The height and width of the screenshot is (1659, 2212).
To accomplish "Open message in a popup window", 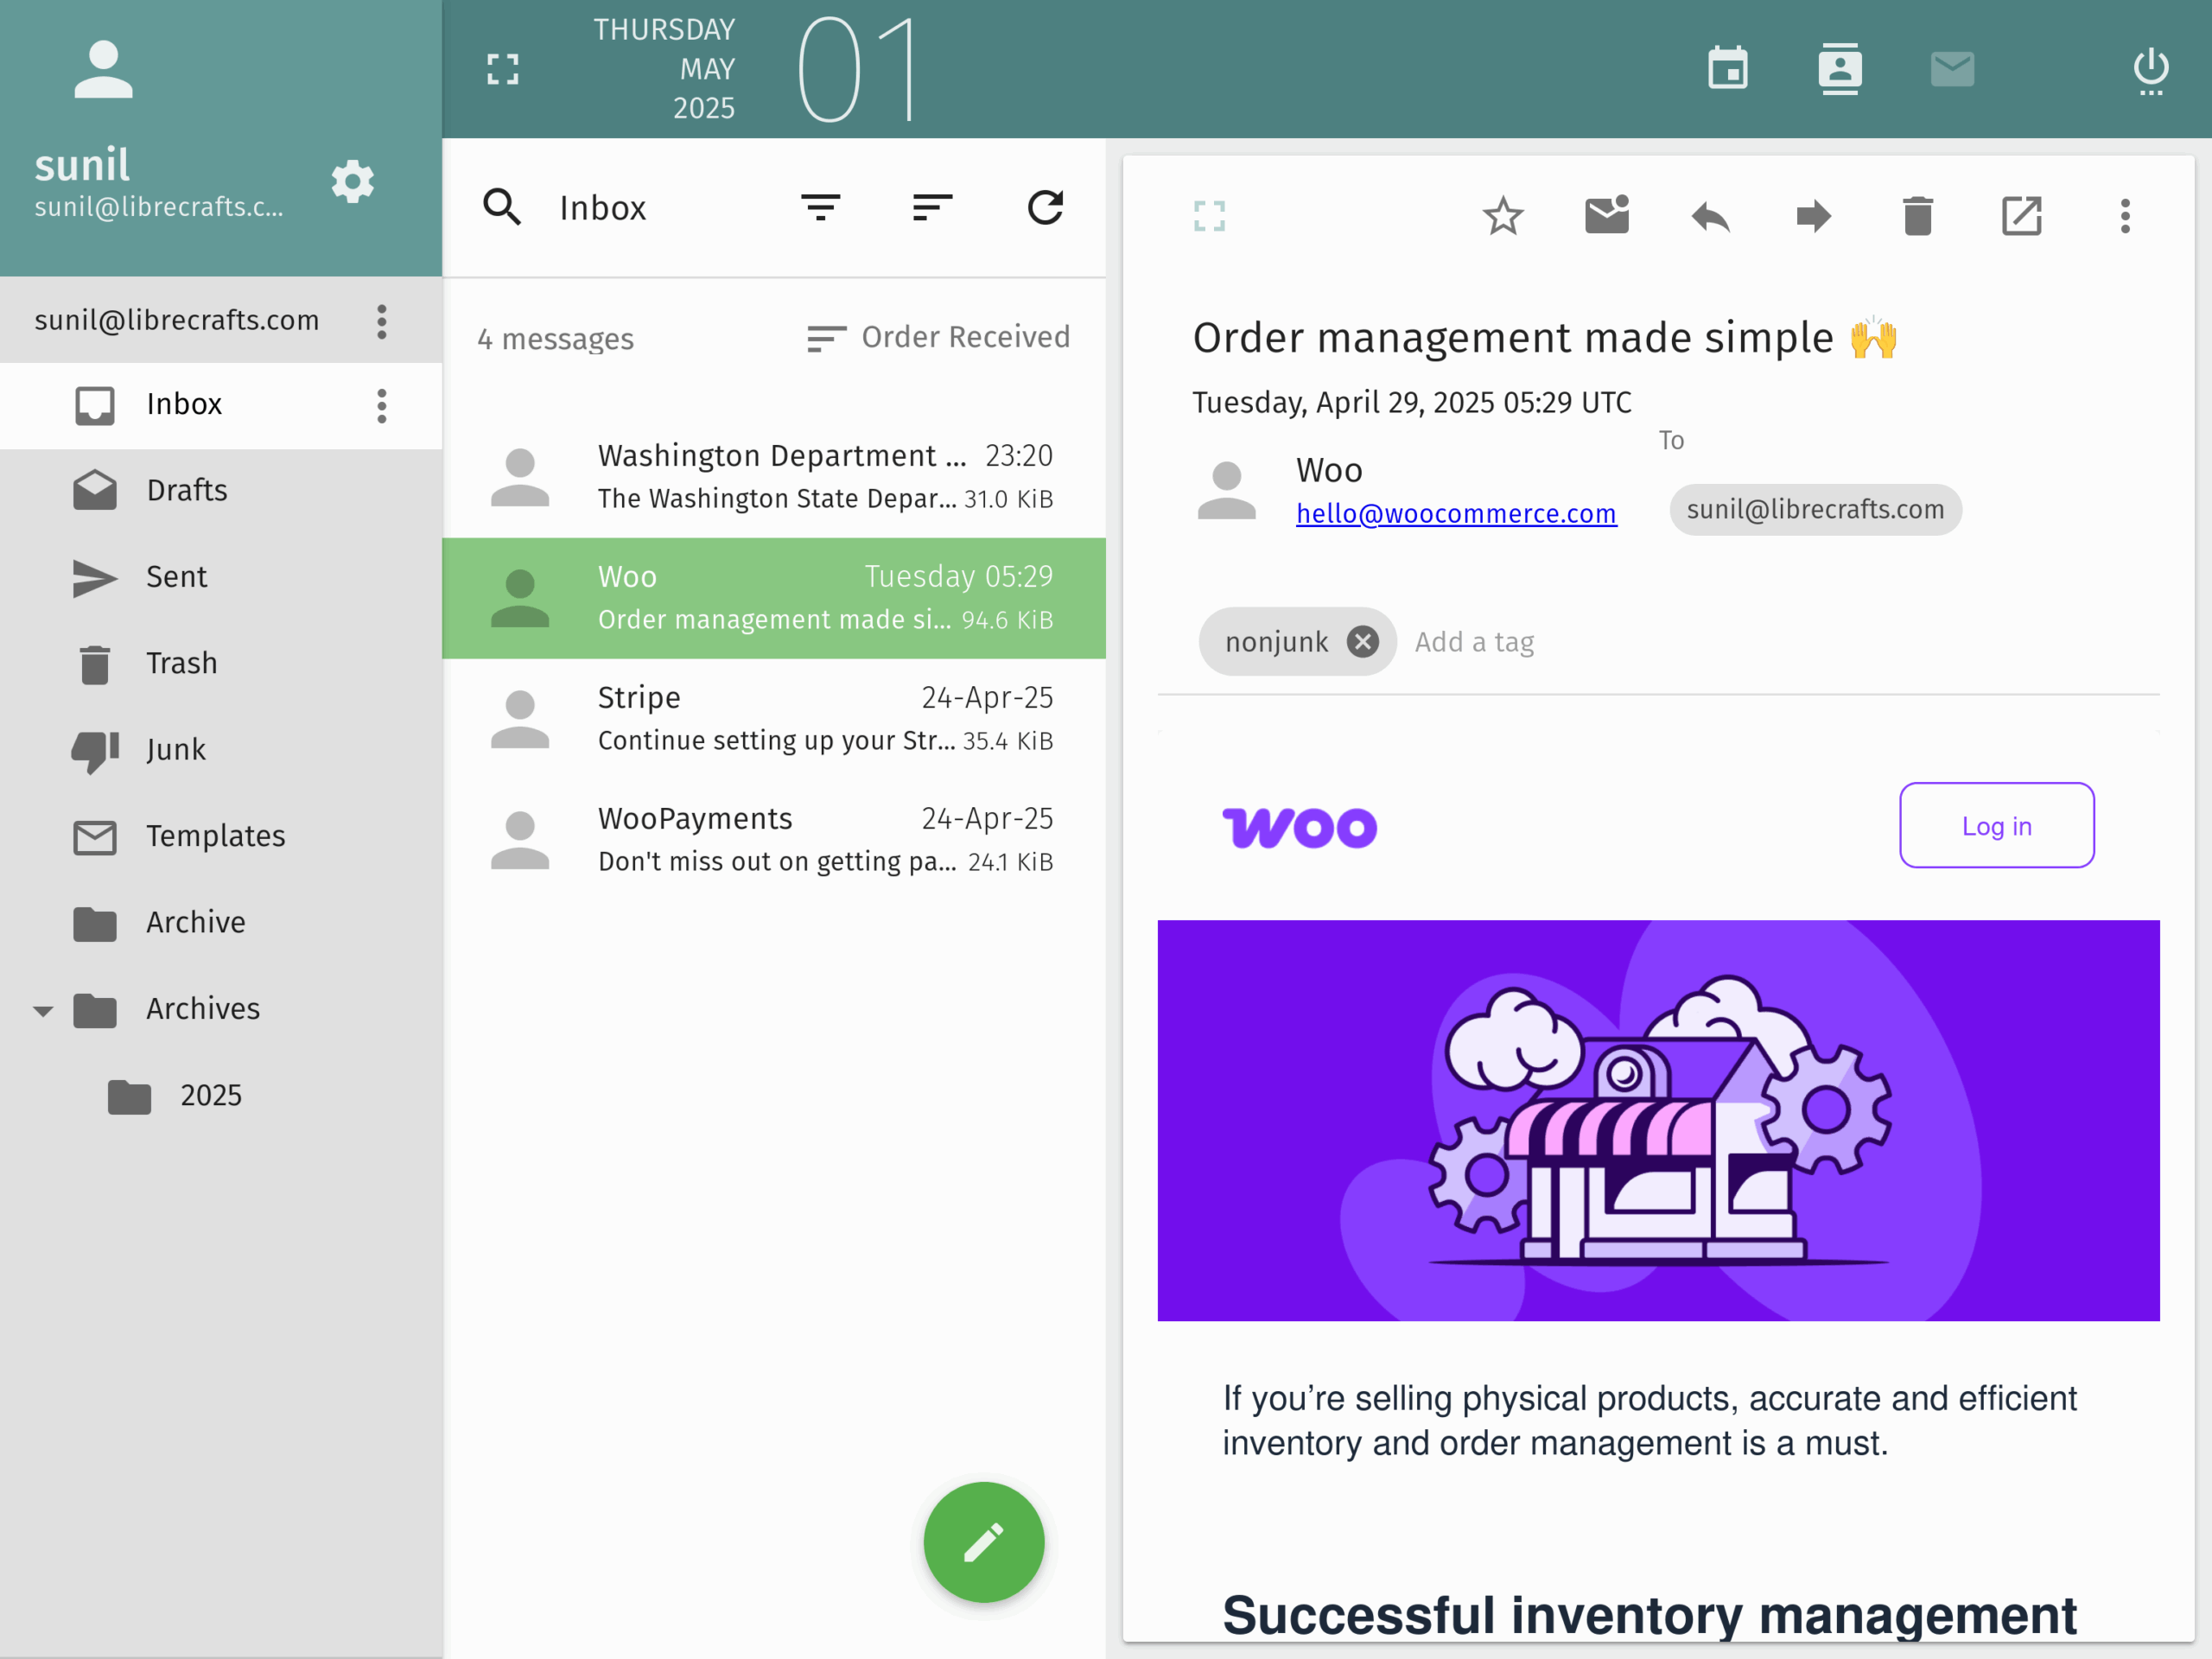I will click(2021, 216).
